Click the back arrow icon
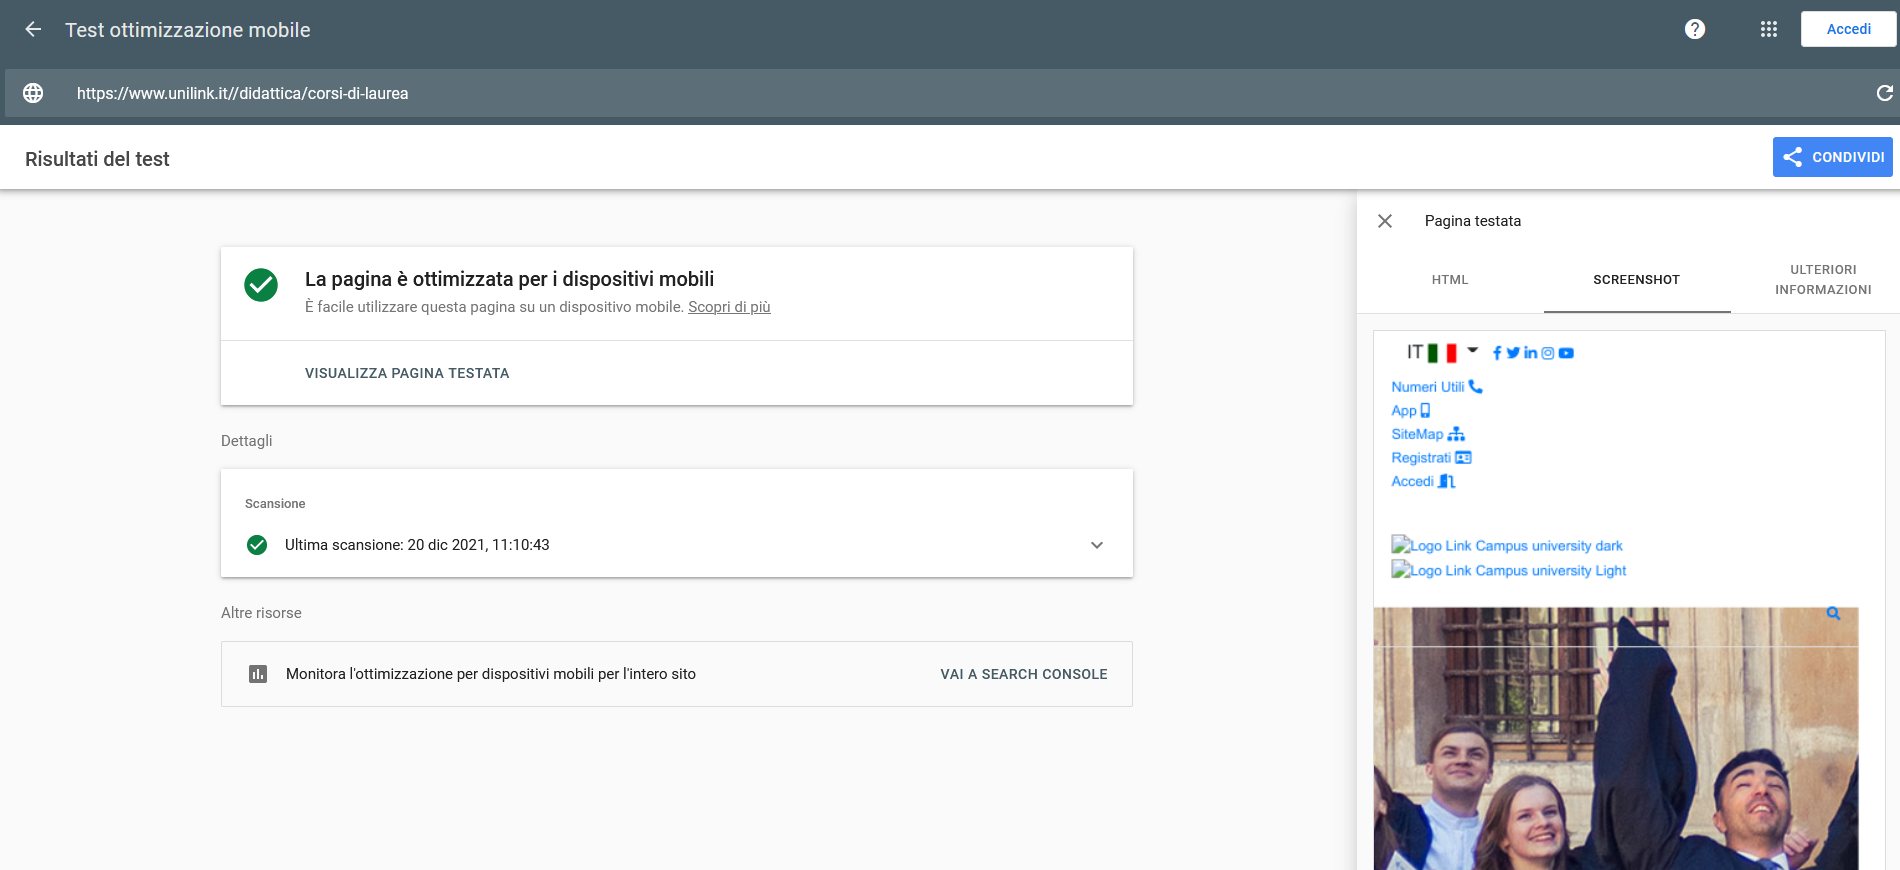This screenshot has height=870, width=1900. 33,30
